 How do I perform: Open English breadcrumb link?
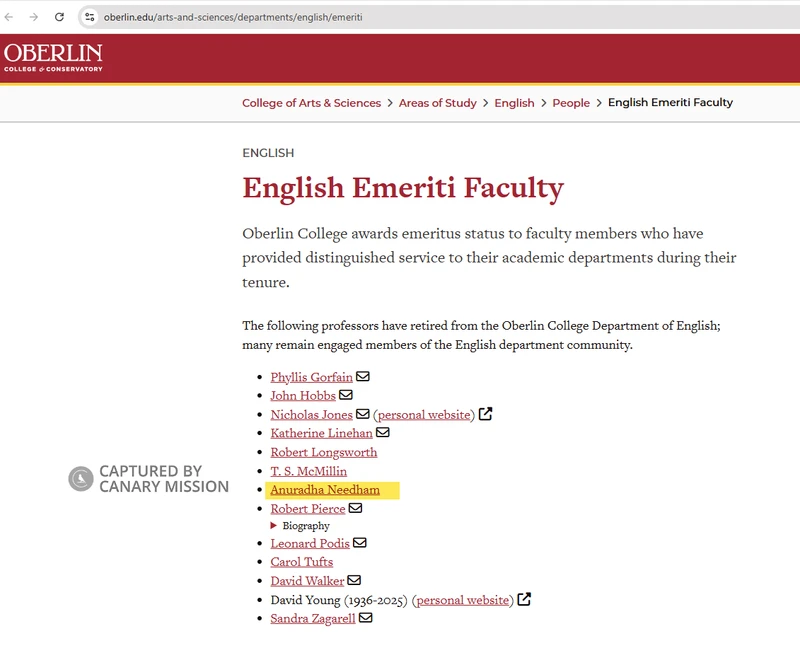(x=514, y=103)
